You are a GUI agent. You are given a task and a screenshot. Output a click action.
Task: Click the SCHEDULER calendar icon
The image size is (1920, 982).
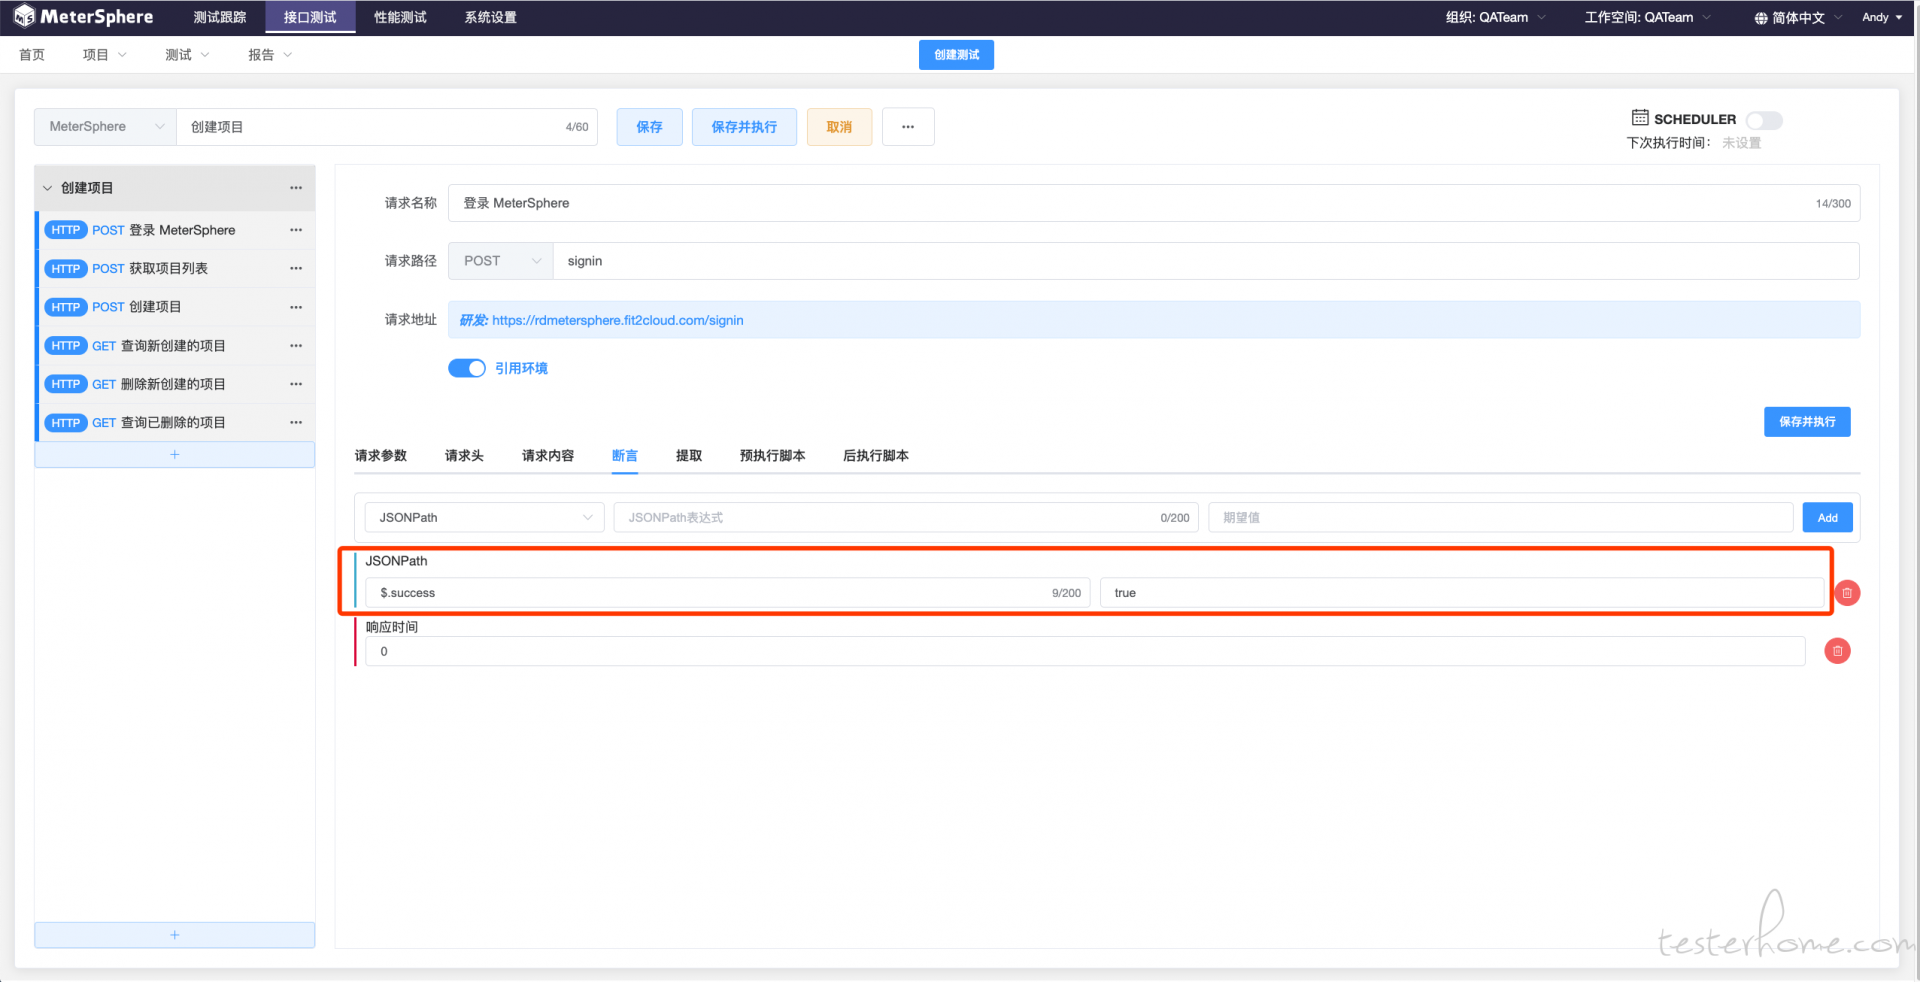point(1640,118)
